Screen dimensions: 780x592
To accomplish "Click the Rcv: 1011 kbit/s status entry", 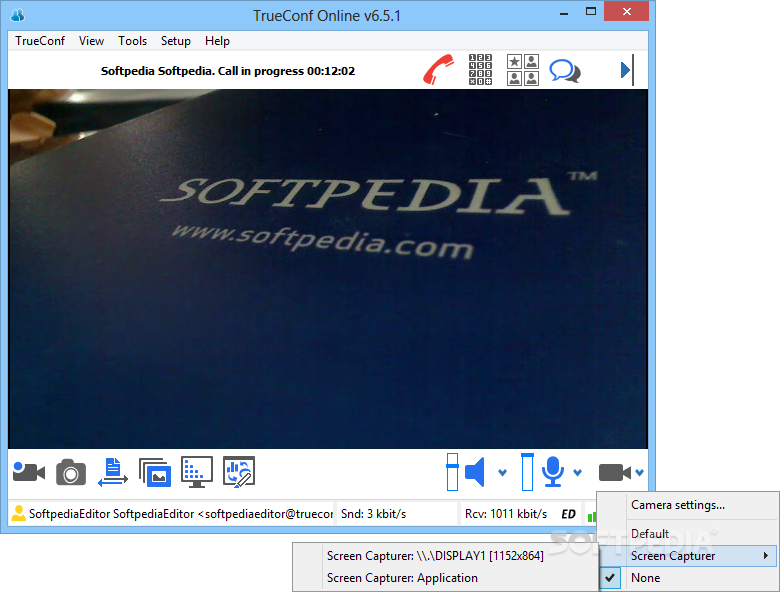I will pos(506,514).
